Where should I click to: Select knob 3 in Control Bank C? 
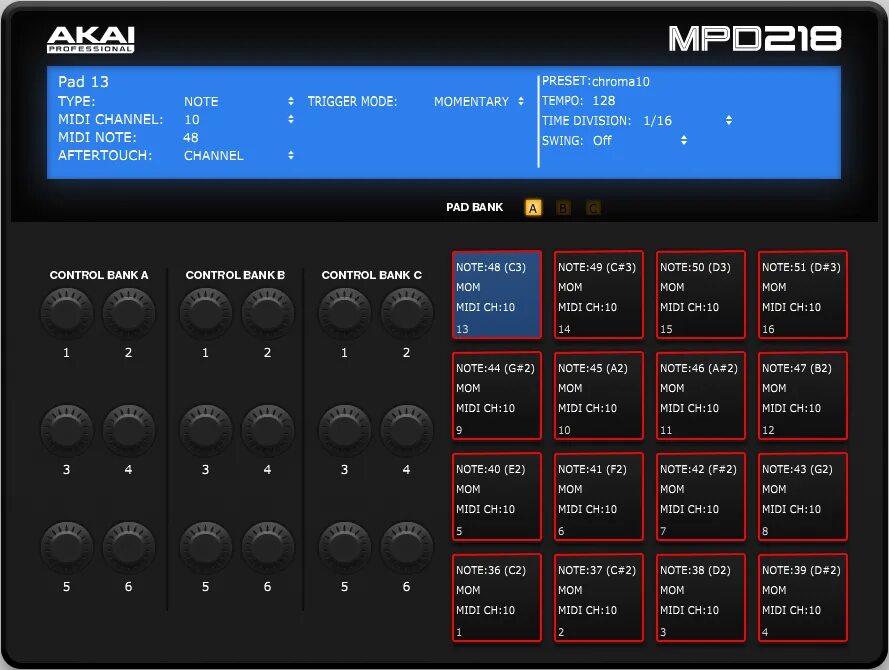coord(344,430)
